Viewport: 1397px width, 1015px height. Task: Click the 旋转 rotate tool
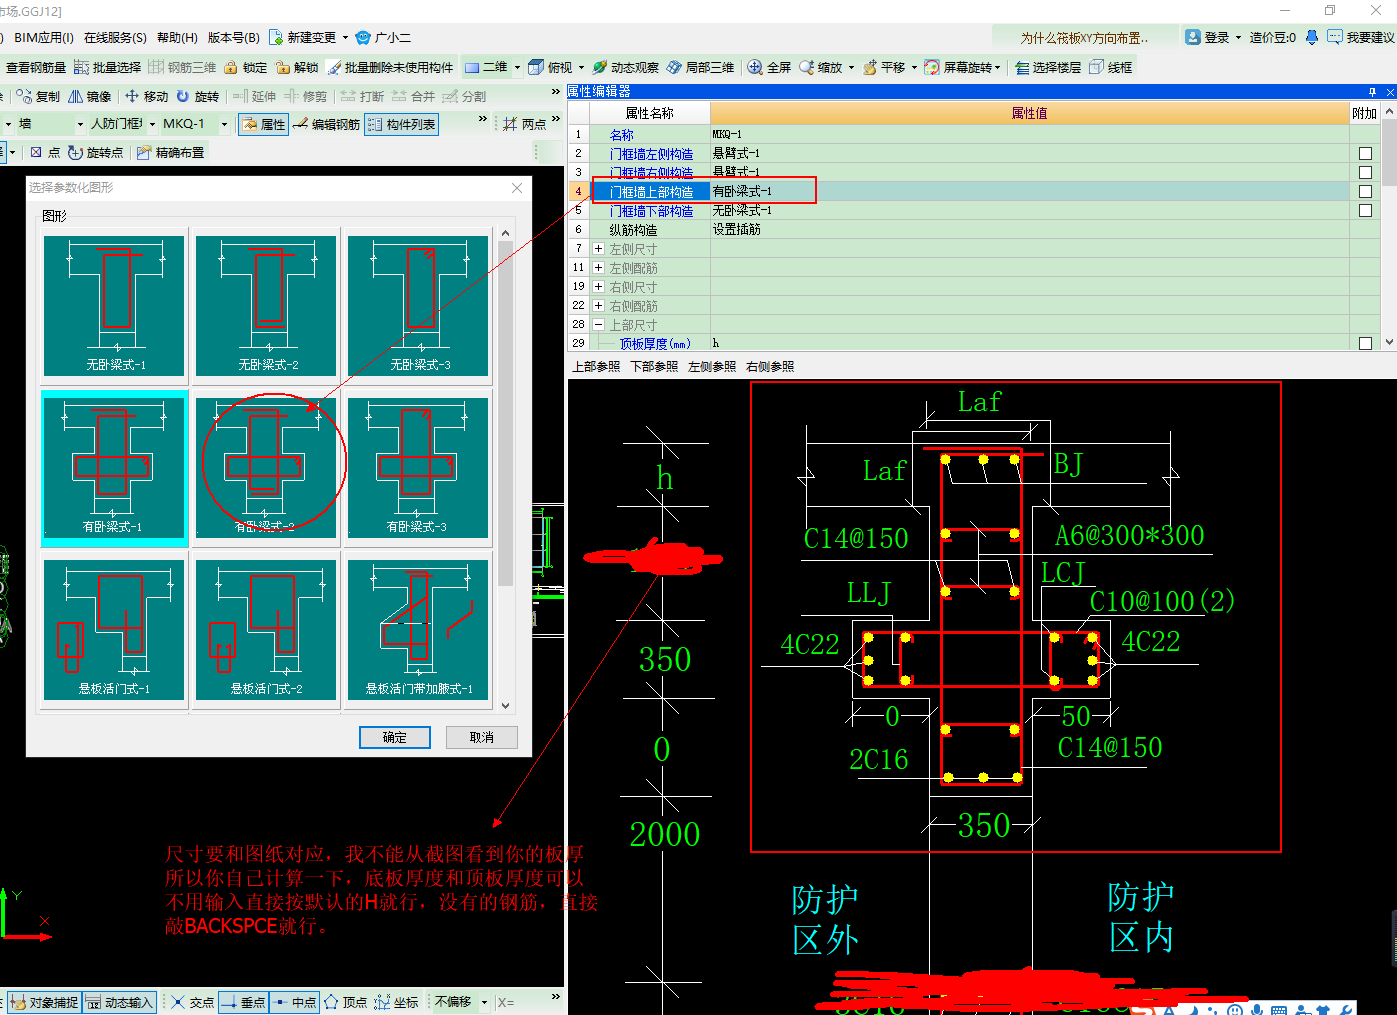coord(197,96)
